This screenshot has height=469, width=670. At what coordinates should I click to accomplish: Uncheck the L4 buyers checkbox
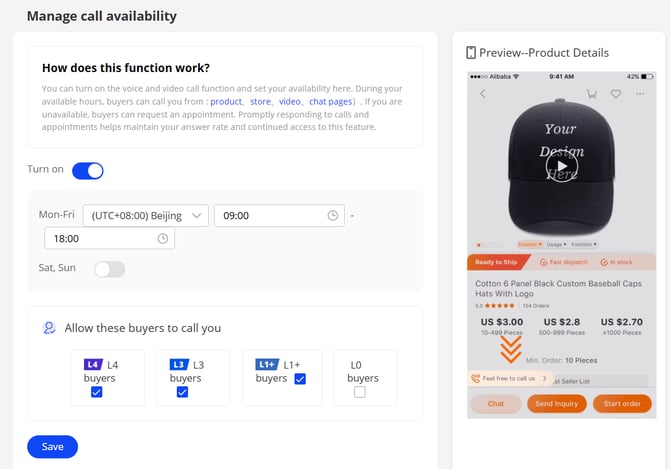[97, 392]
